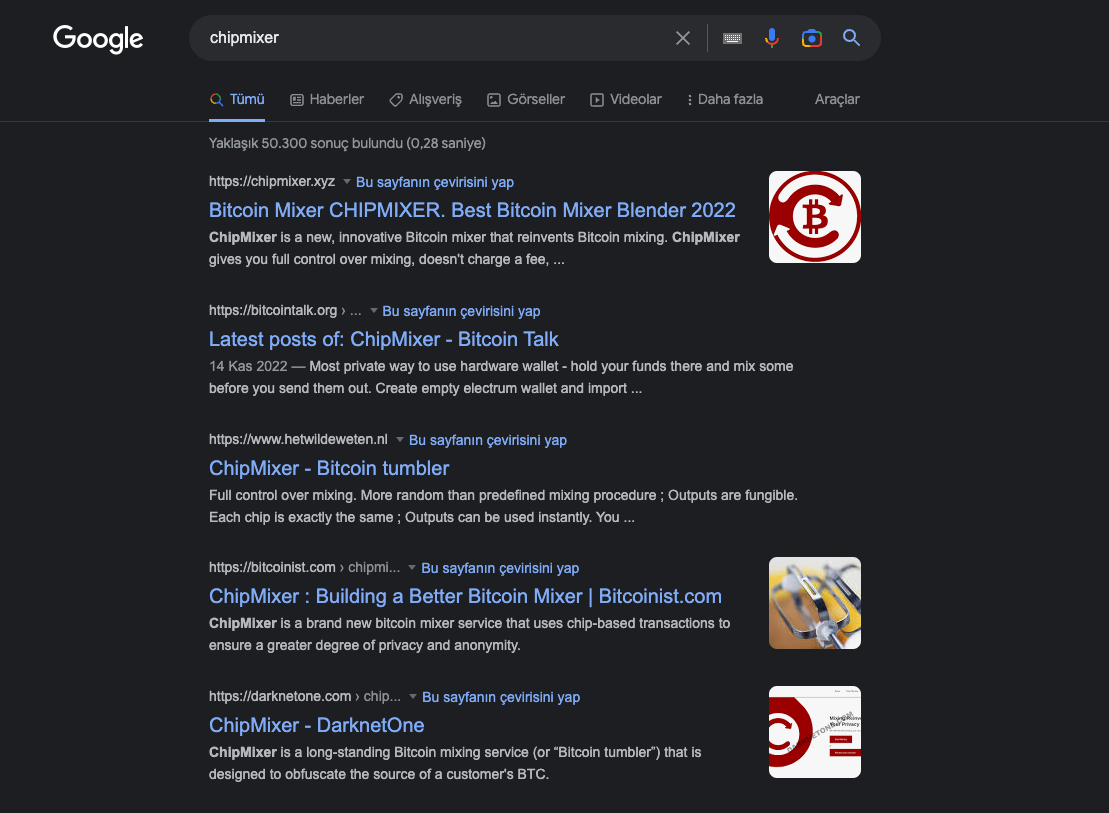Clear the search query with X
The height and width of the screenshot is (813, 1109).
point(683,38)
